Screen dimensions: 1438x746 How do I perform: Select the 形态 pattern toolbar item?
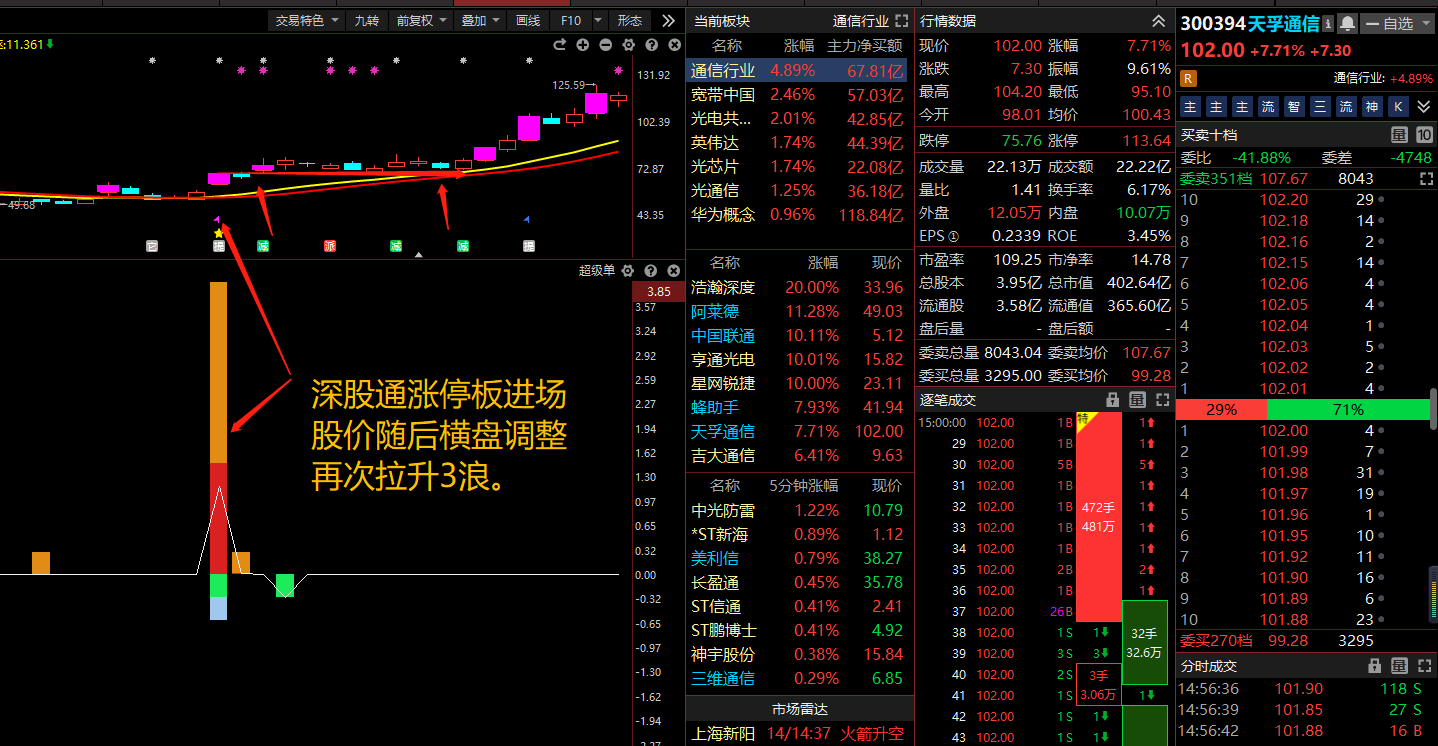(630, 20)
